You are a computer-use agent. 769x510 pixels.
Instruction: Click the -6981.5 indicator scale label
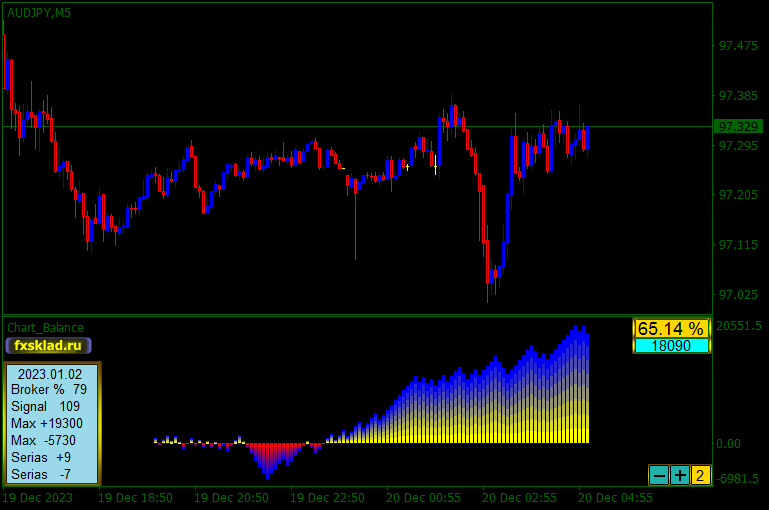point(739,479)
